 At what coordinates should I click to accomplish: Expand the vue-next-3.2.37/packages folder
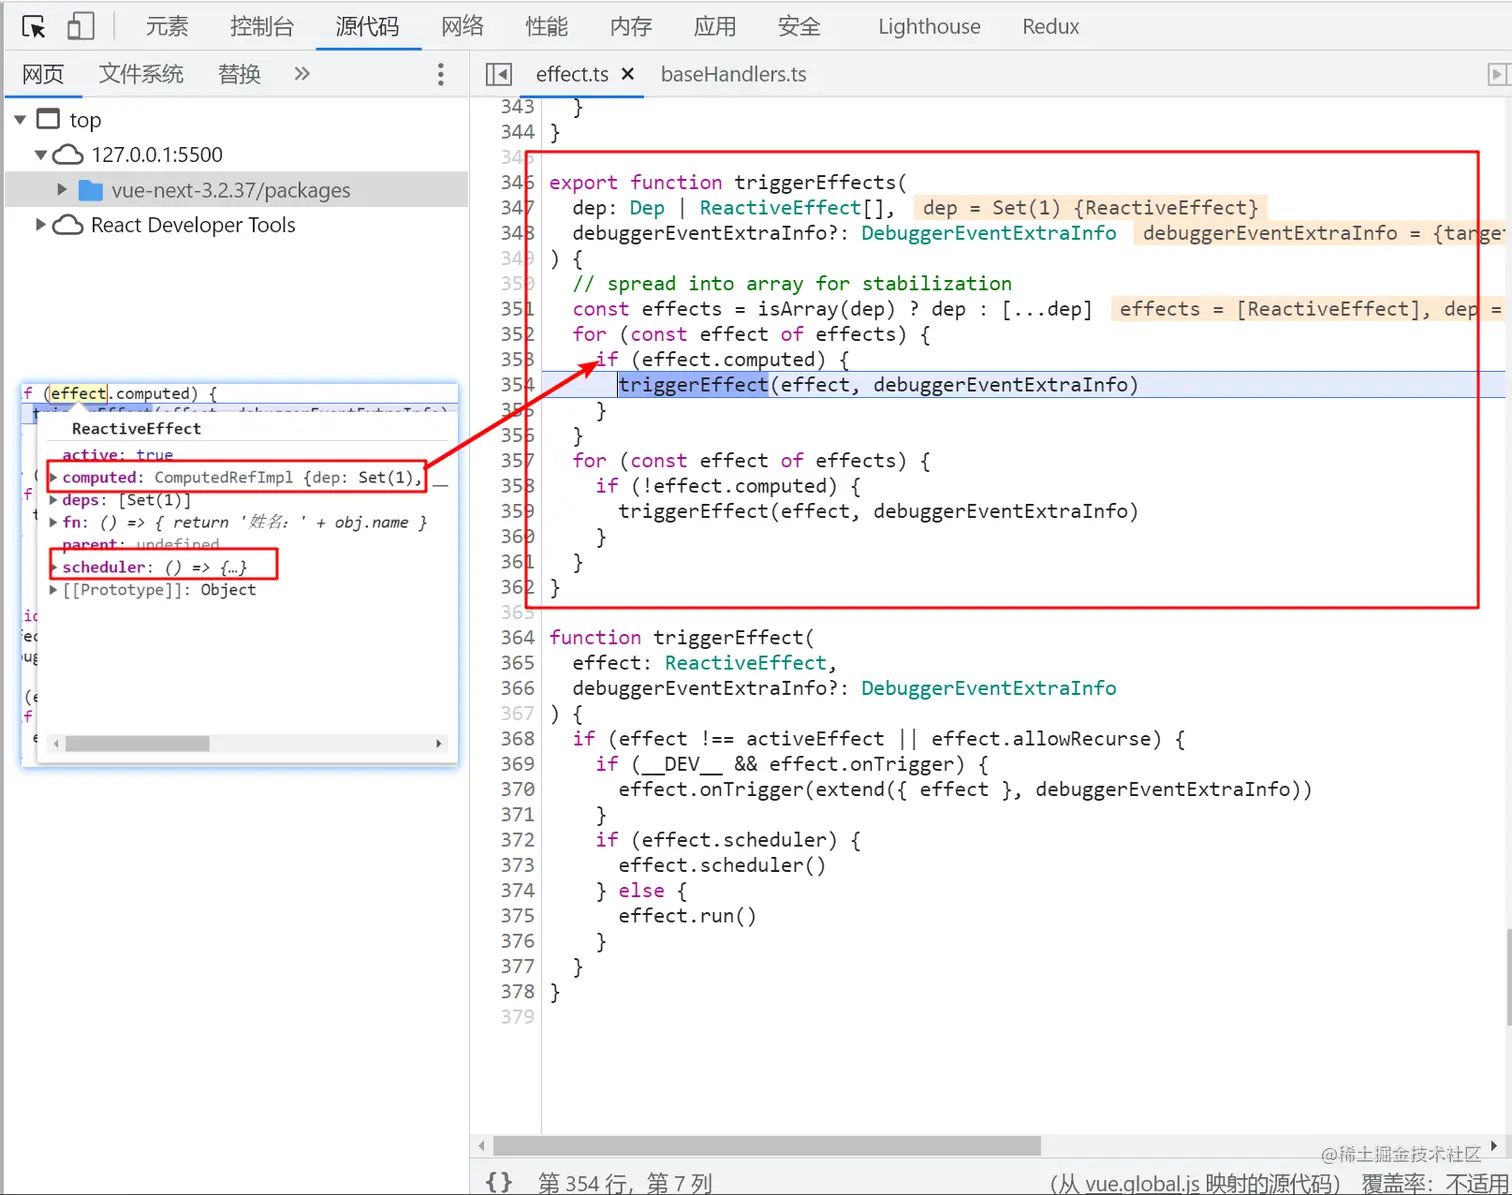(62, 190)
